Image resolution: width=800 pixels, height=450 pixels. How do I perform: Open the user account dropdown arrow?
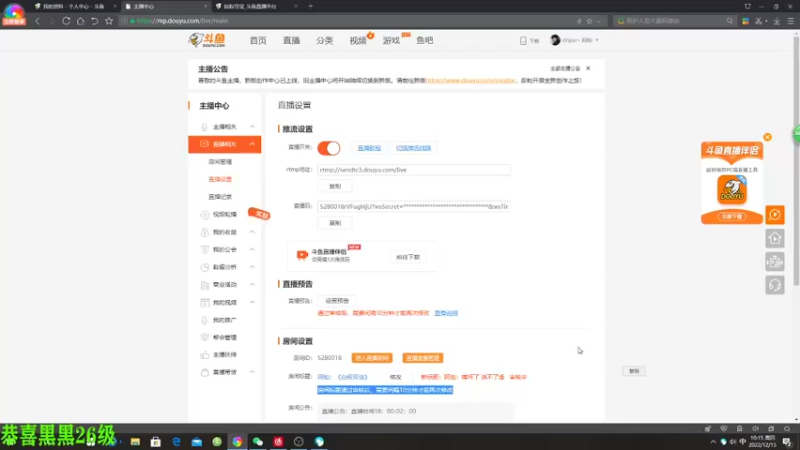[x=597, y=40]
